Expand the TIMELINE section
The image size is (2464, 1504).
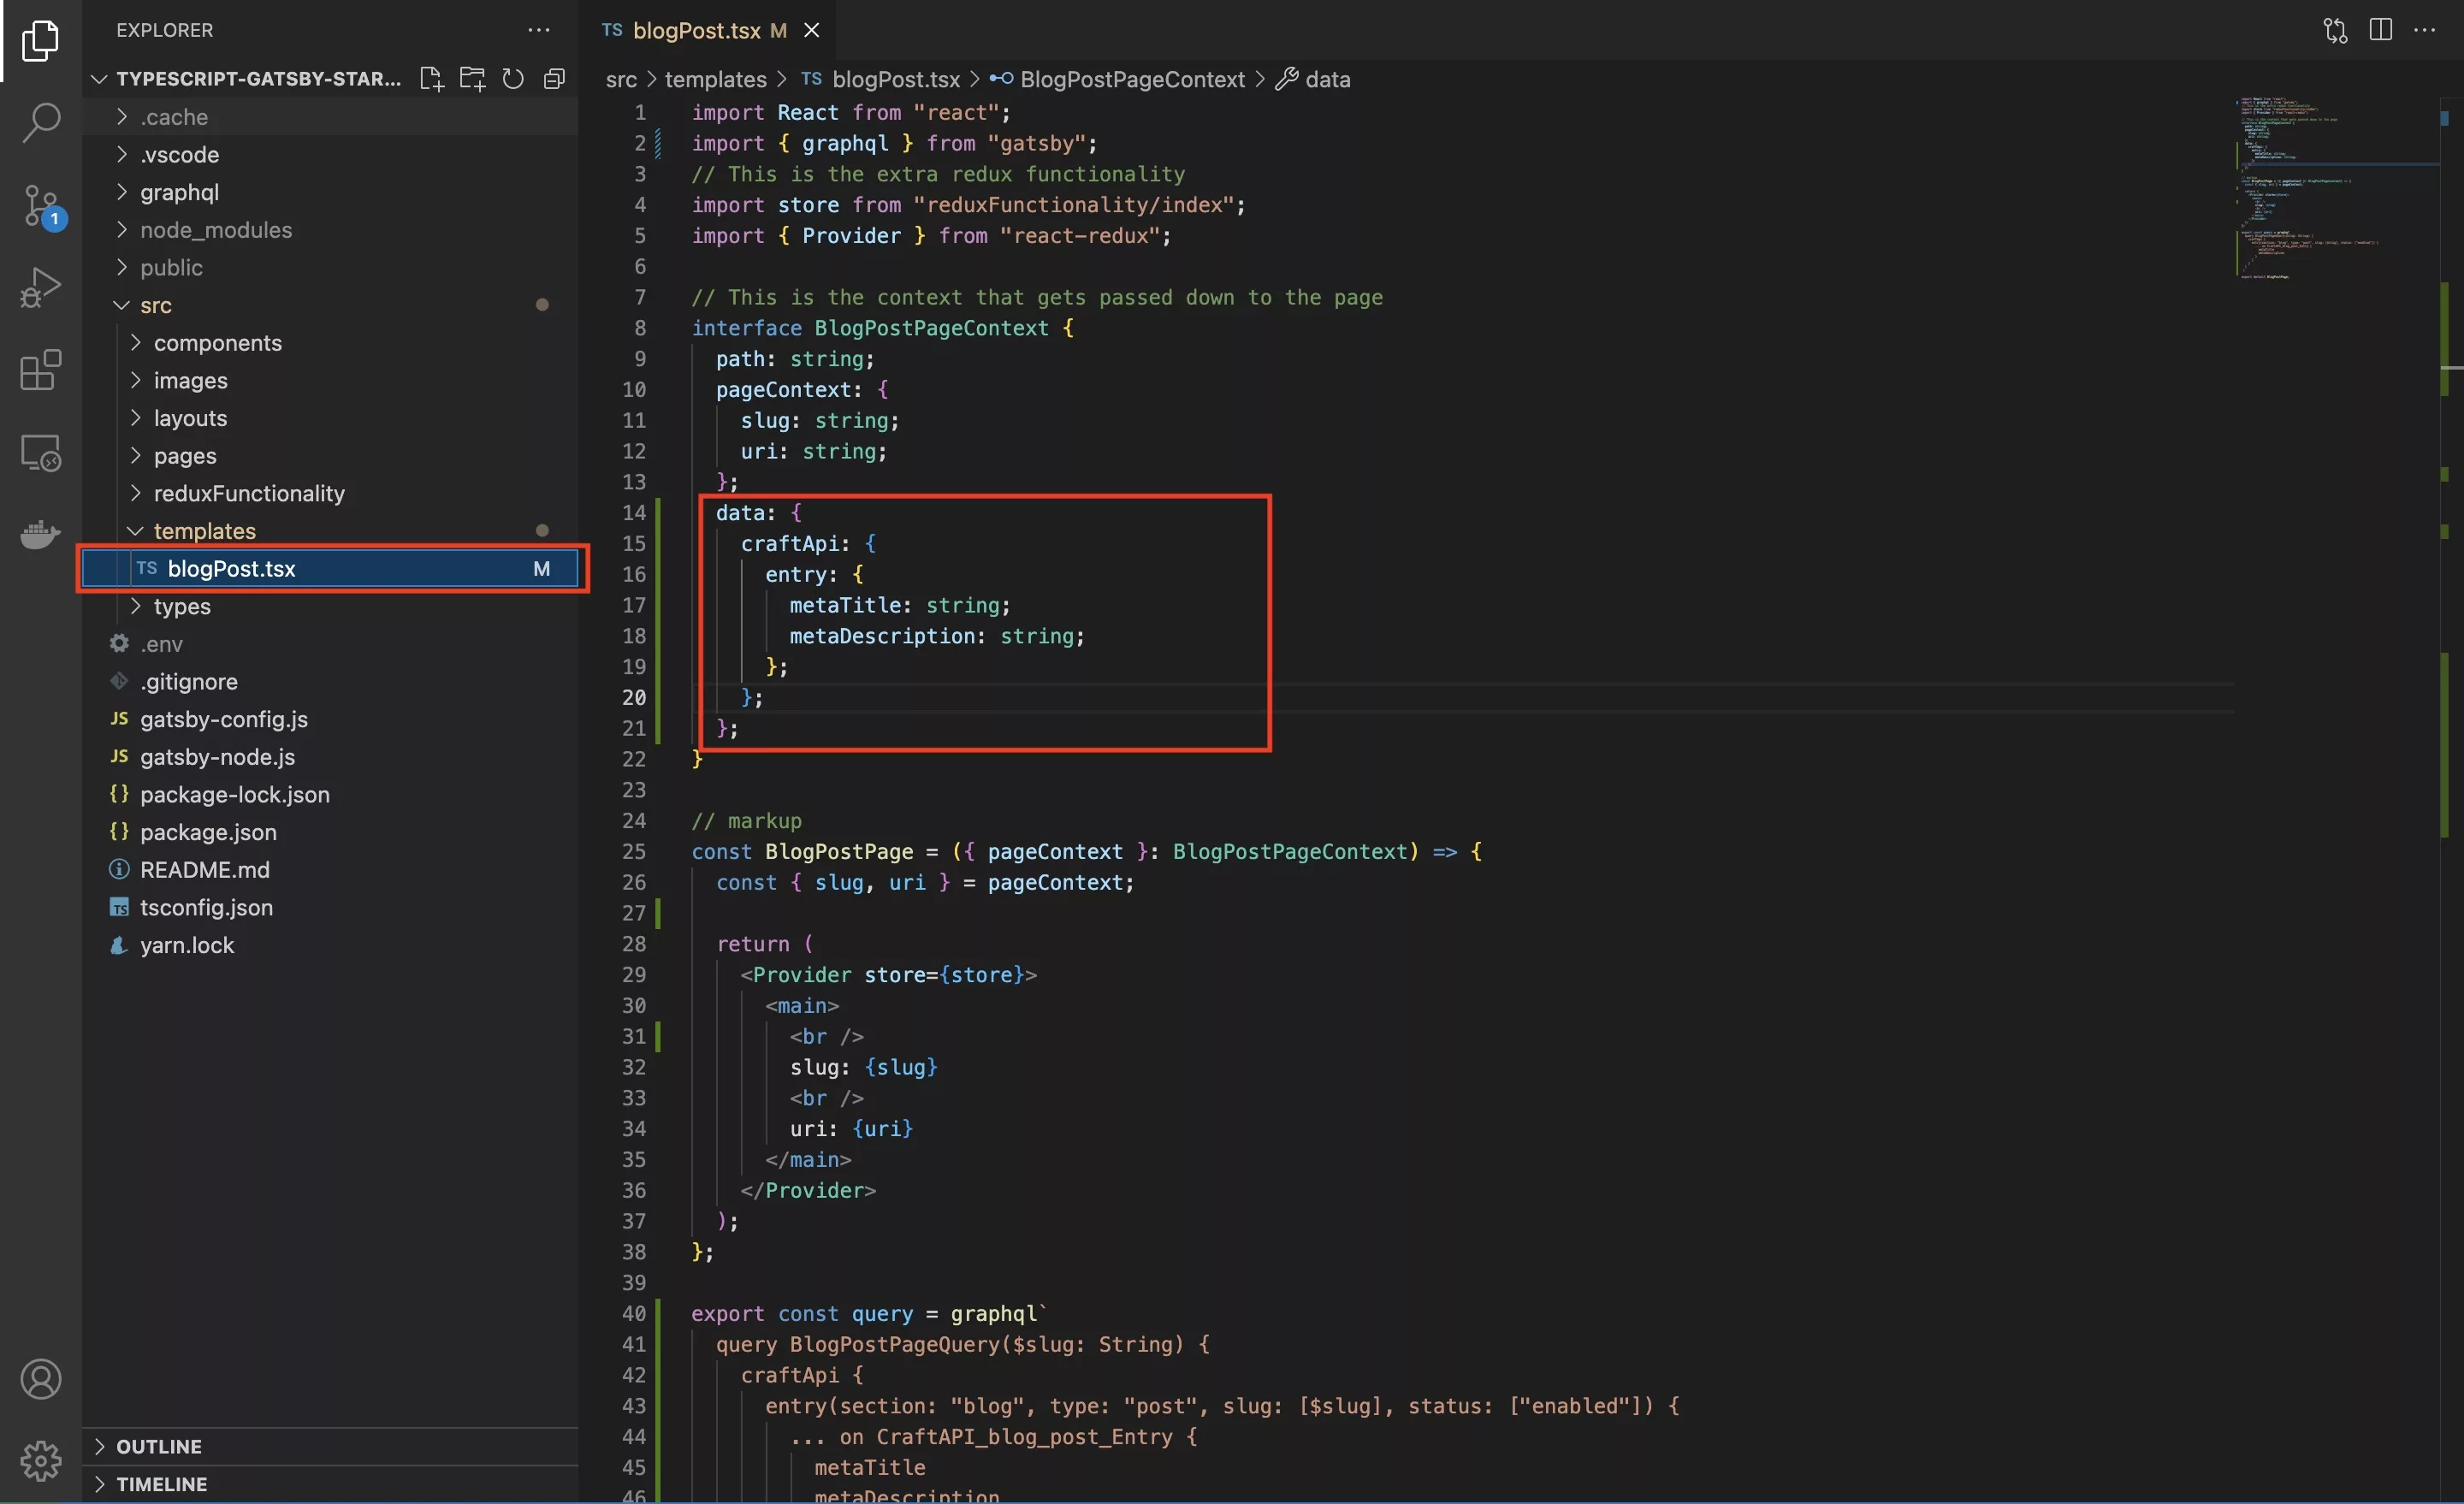(330, 1485)
